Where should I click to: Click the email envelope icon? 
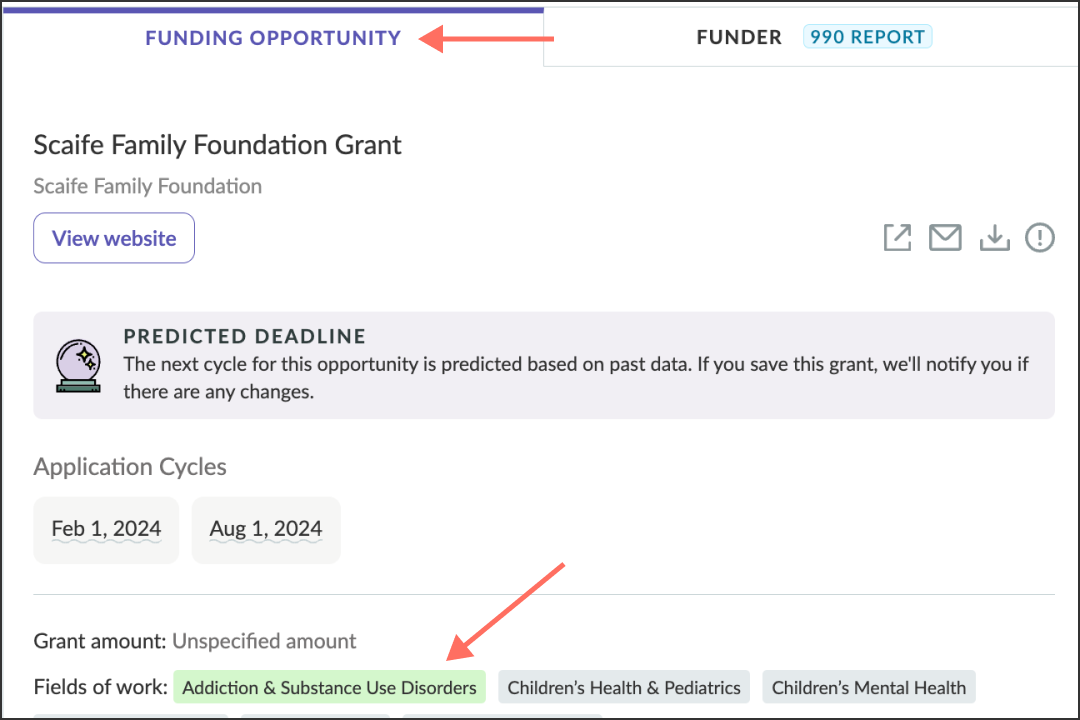[945, 237]
